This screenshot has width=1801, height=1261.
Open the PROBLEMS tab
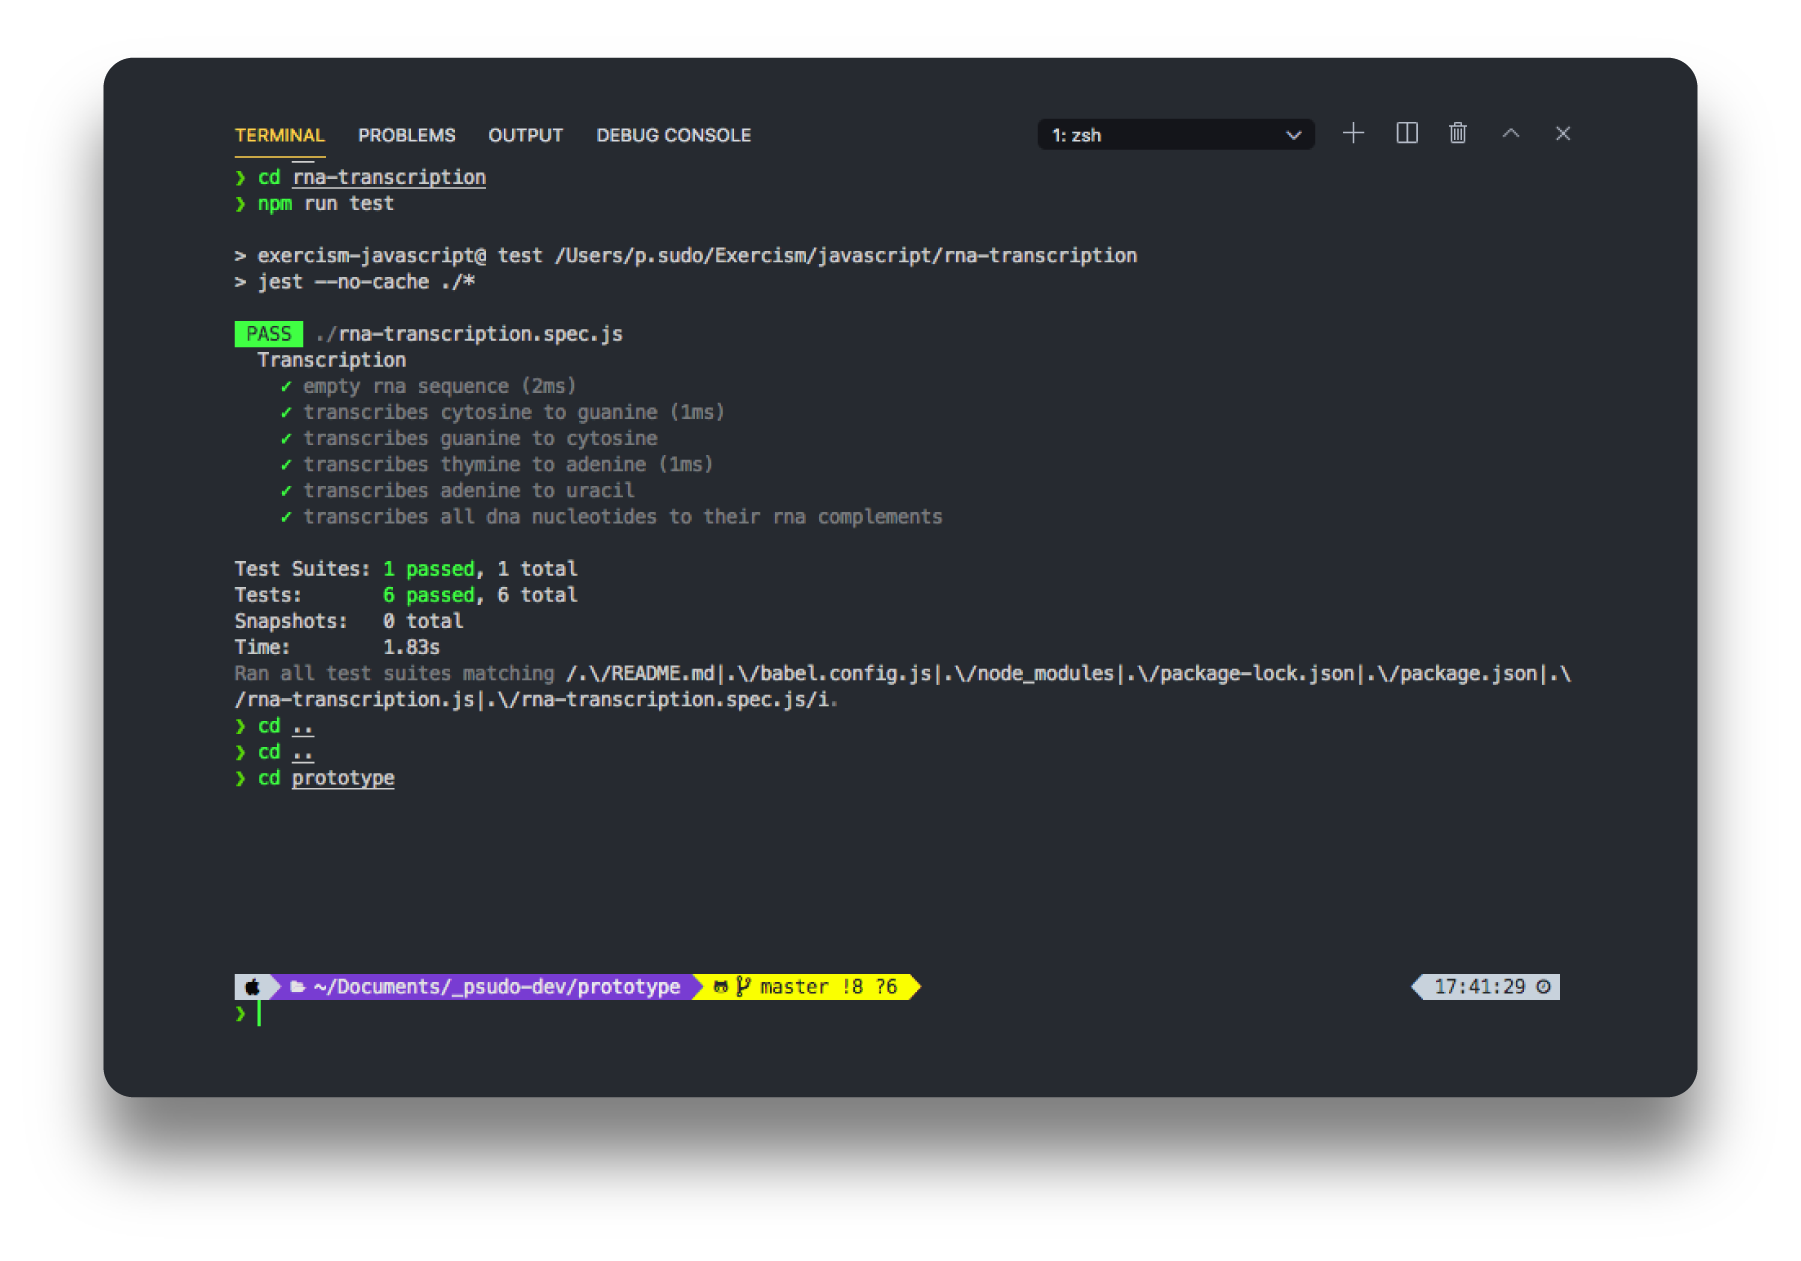(406, 135)
